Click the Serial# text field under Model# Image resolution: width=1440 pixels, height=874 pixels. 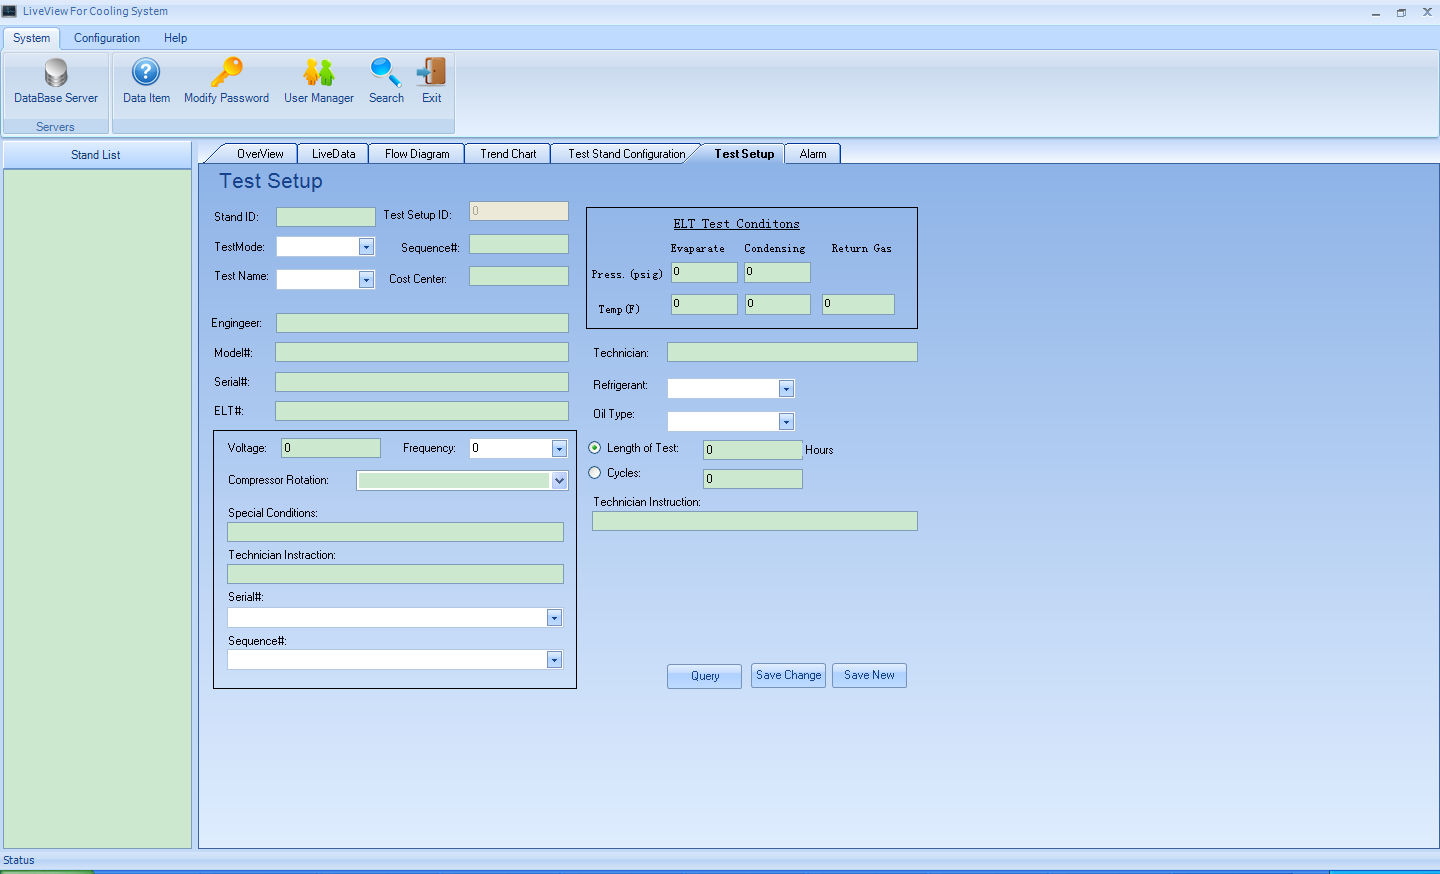click(422, 382)
